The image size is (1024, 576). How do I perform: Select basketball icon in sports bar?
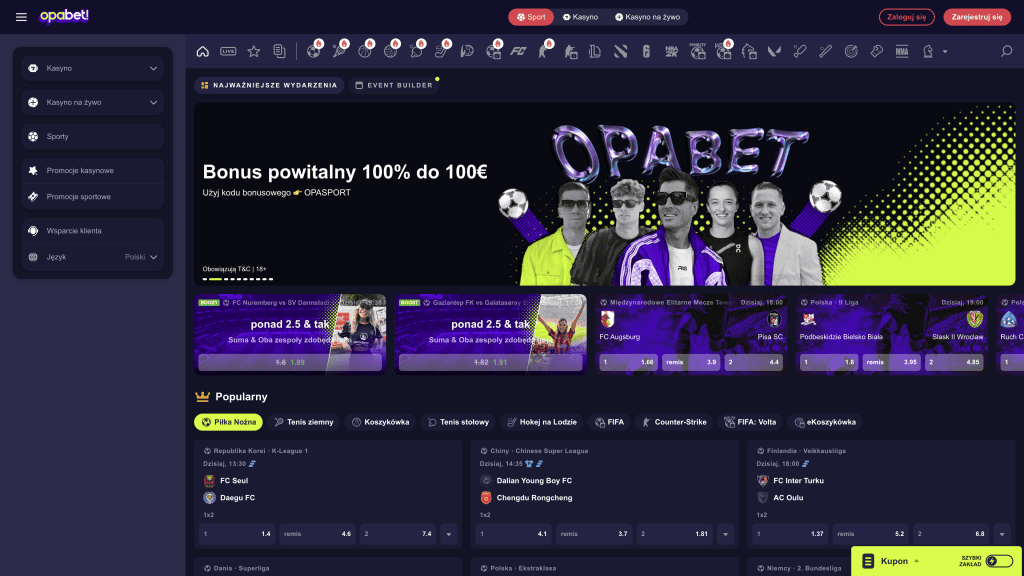365,51
